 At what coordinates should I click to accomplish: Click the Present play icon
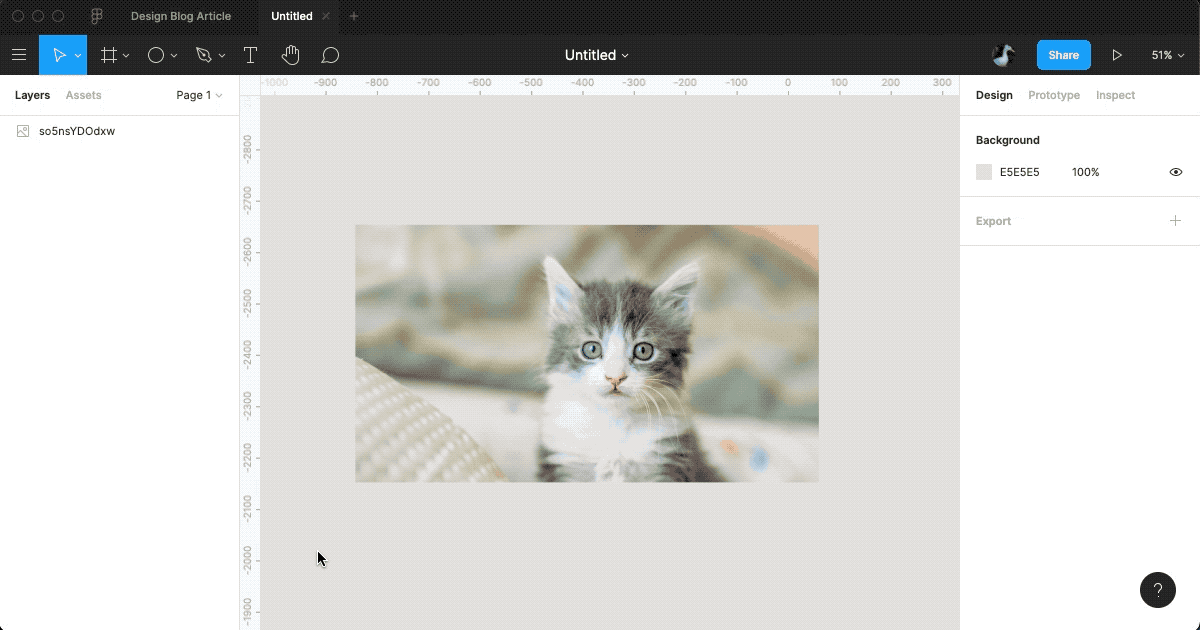(1117, 55)
